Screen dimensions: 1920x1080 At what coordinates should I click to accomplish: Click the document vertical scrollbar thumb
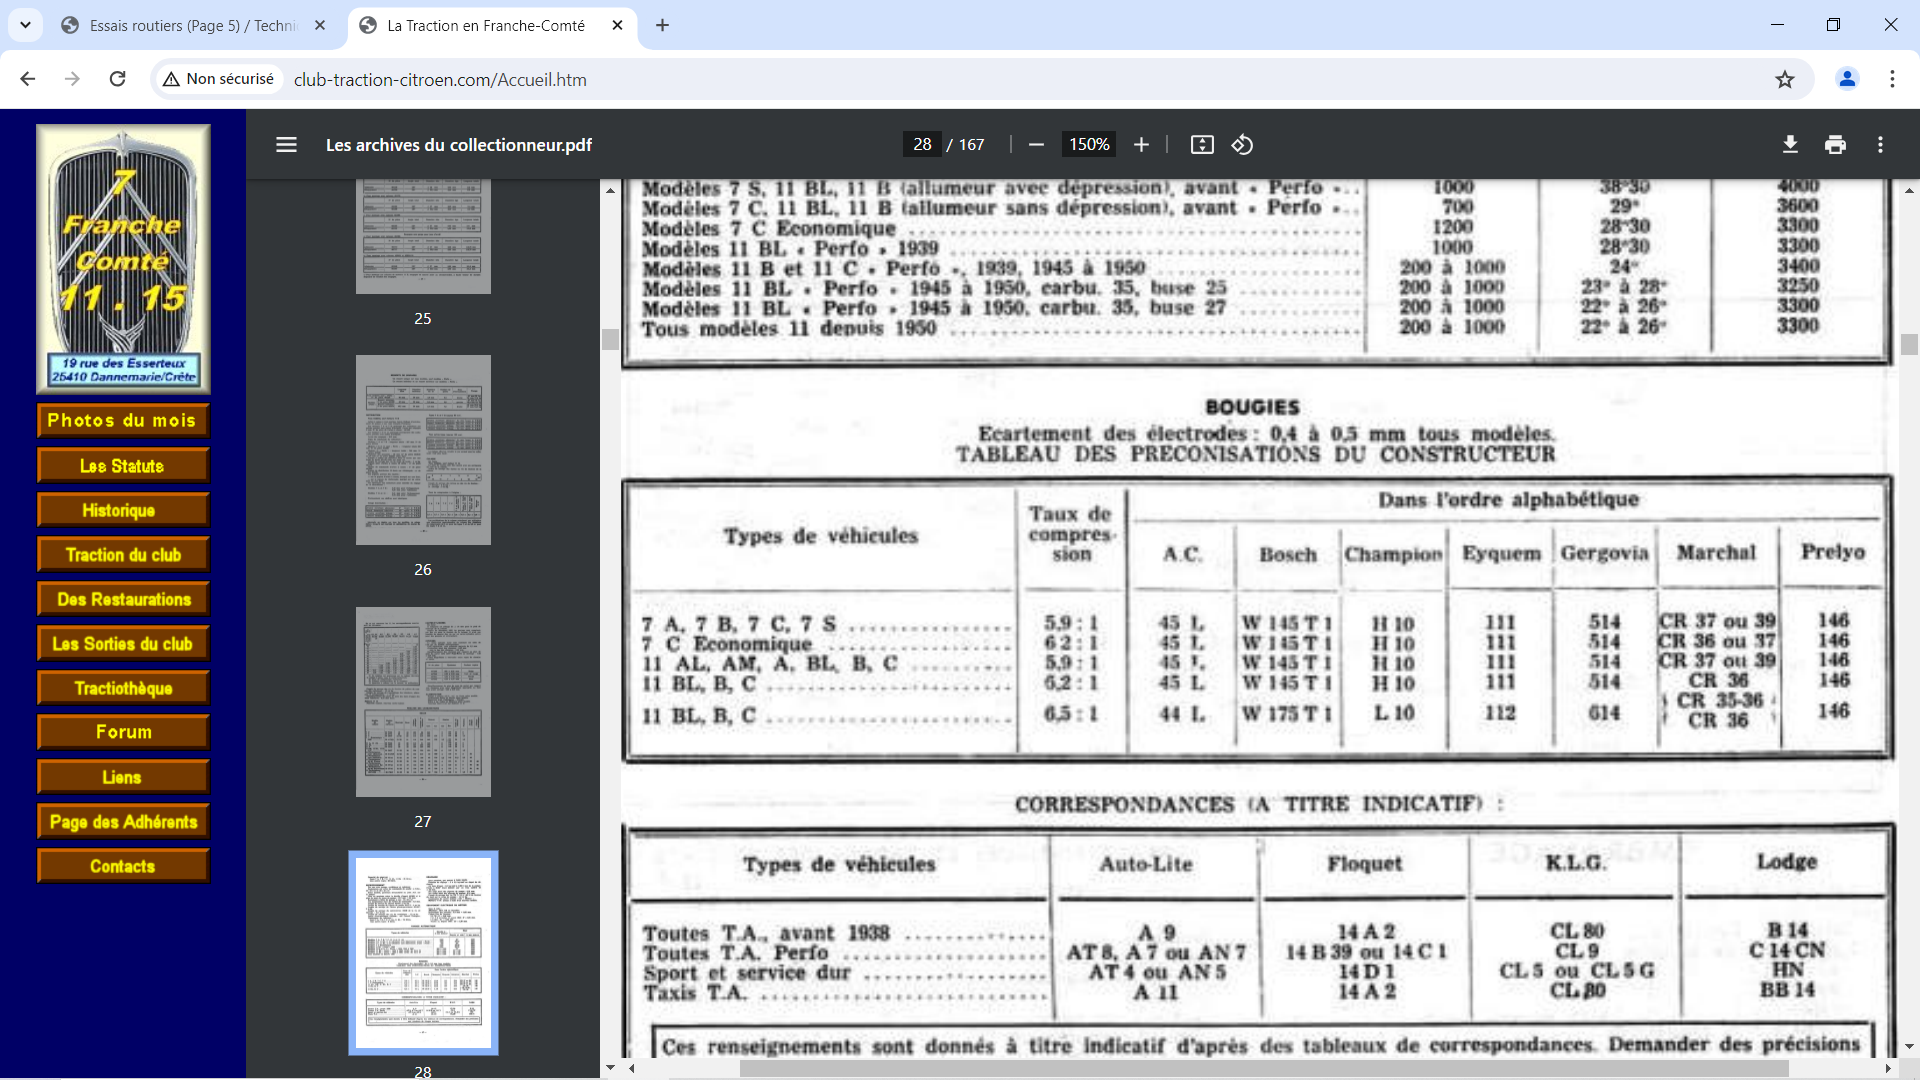[1909, 344]
